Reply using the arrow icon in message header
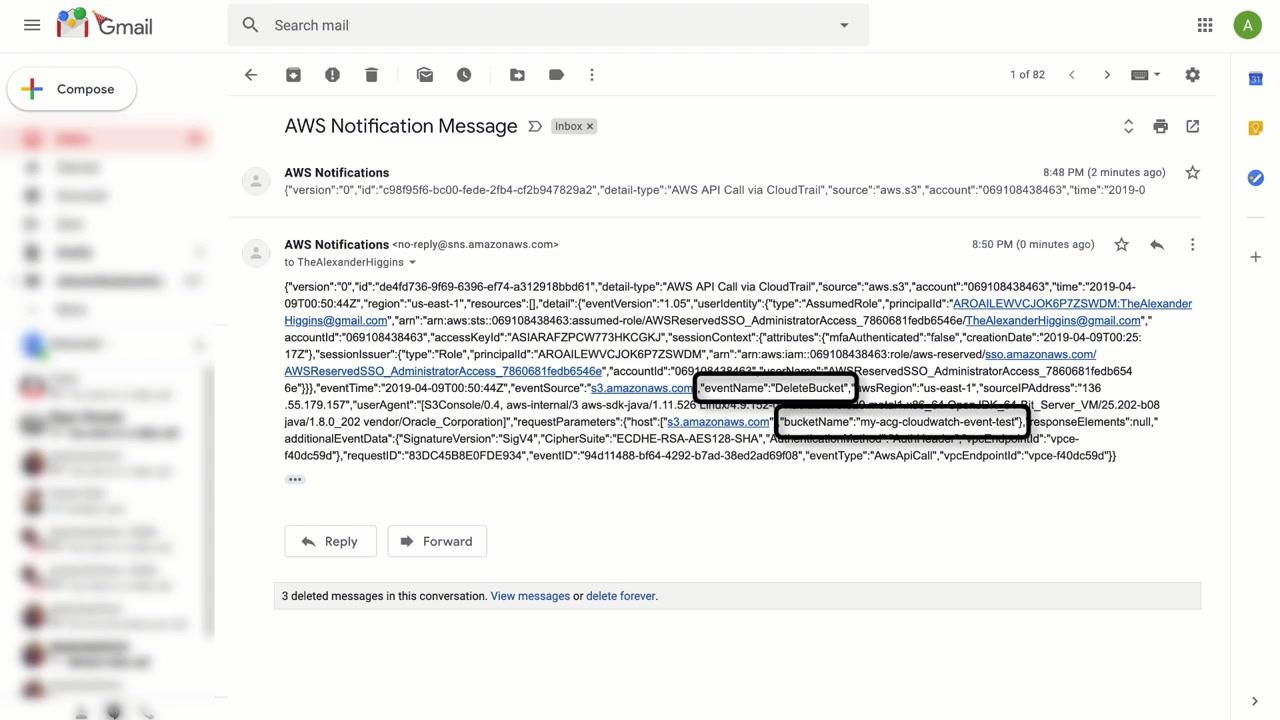Image resolution: width=1280 pixels, height=720 pixels. 1157,245
